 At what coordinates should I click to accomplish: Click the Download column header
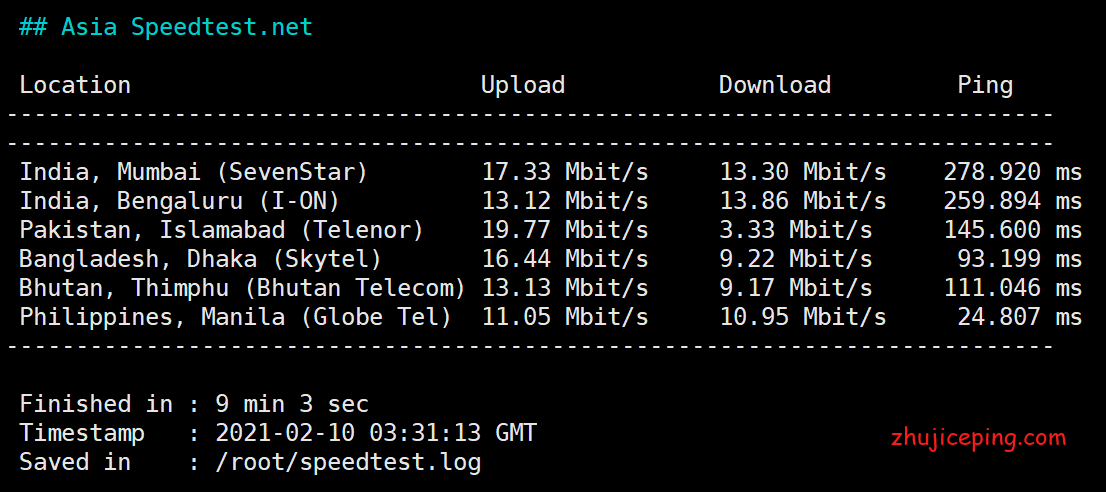[774, 85]
